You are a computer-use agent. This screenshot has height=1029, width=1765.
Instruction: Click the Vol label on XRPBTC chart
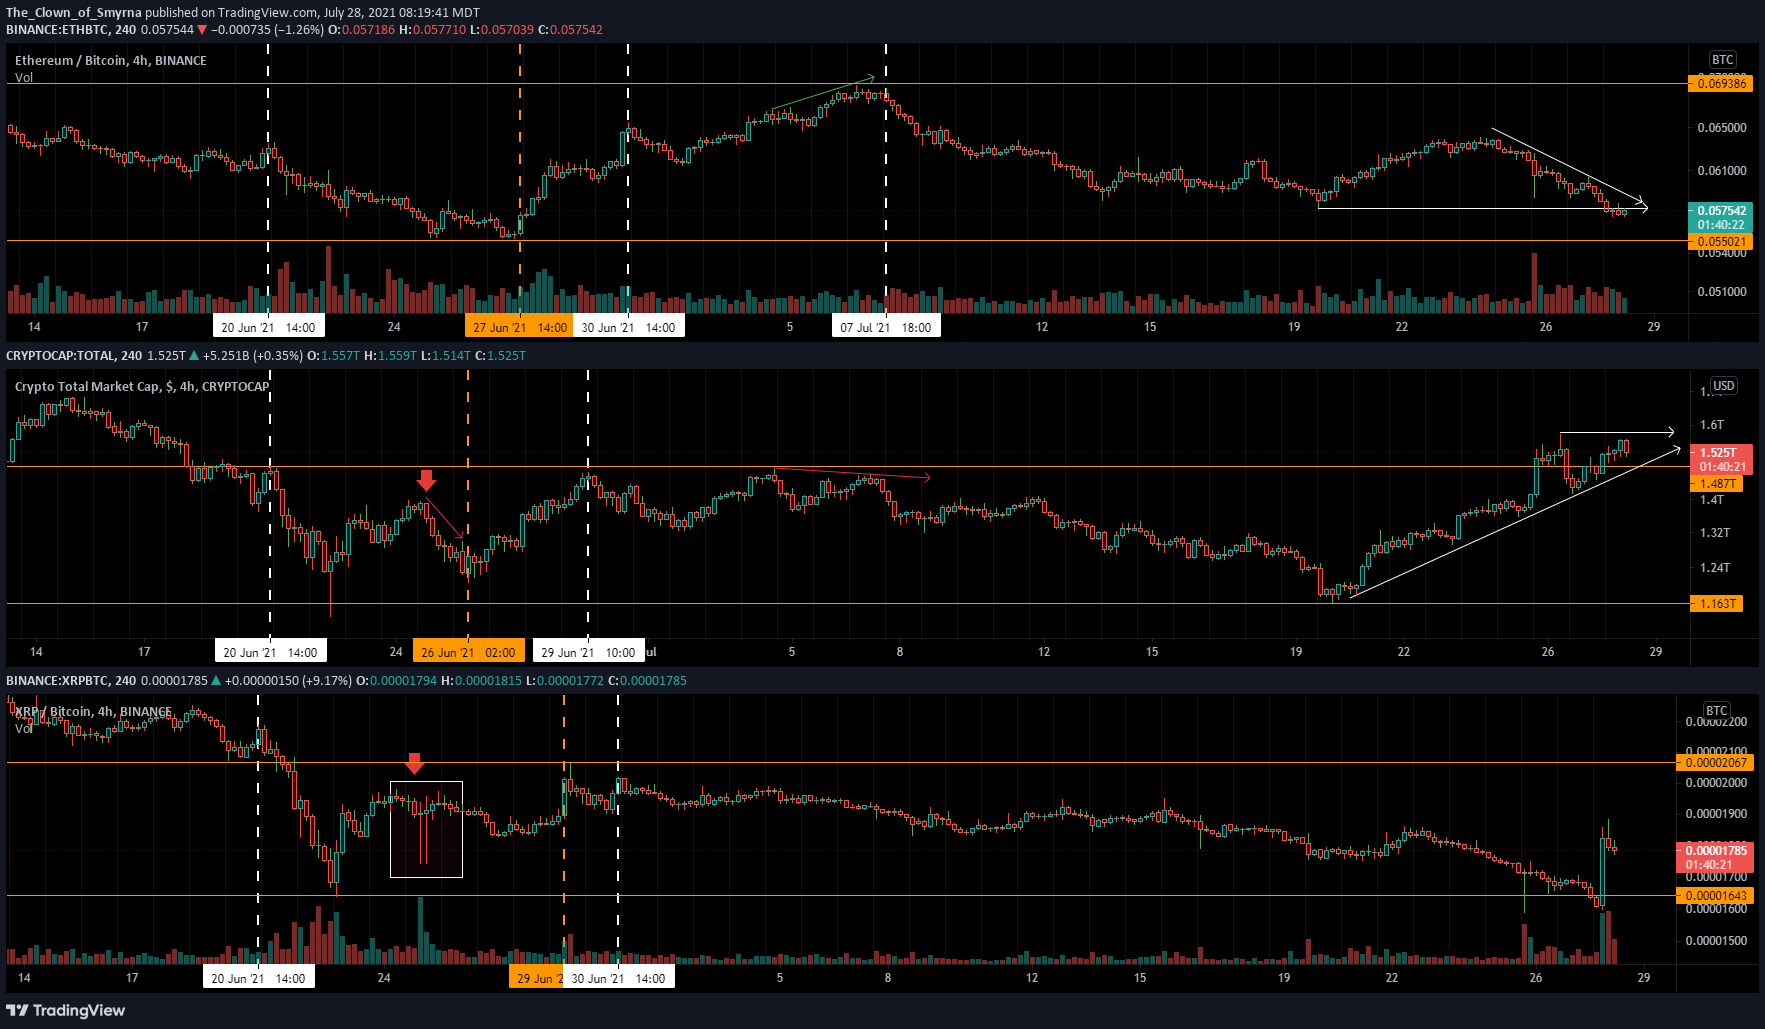[24, 728]
